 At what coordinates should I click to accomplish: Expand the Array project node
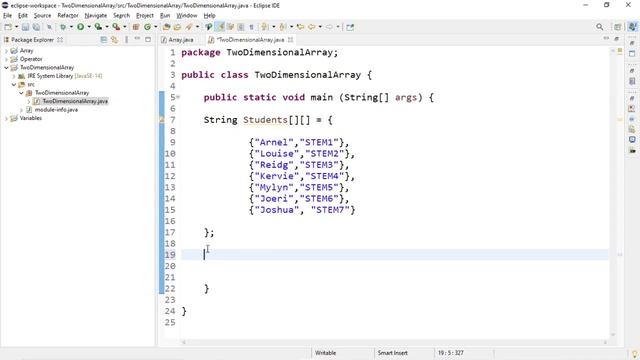(6, 51)
